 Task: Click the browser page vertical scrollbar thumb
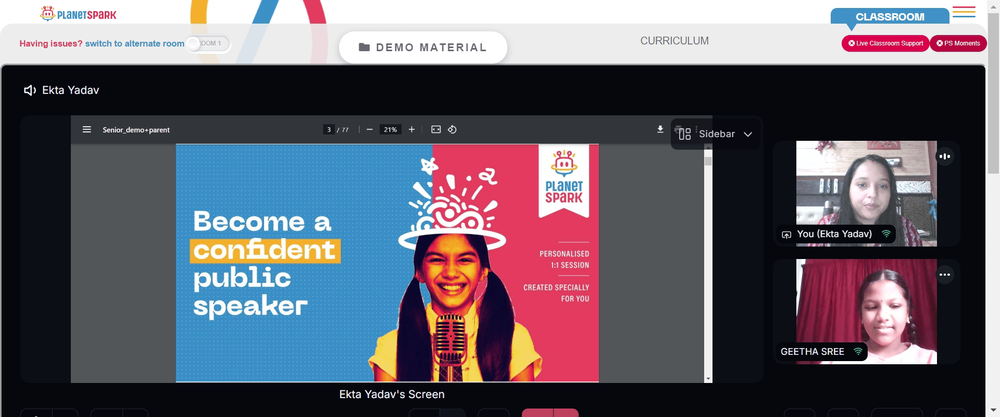point(994,92)
